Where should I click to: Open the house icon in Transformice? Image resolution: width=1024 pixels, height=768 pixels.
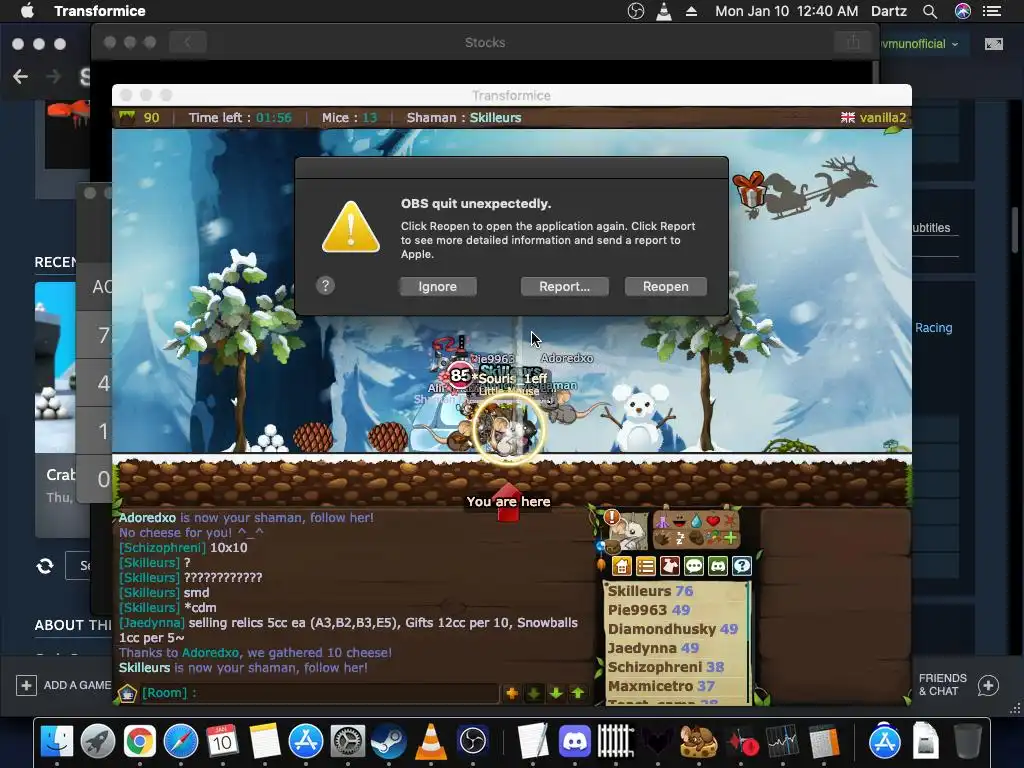(x=622, y=566)
